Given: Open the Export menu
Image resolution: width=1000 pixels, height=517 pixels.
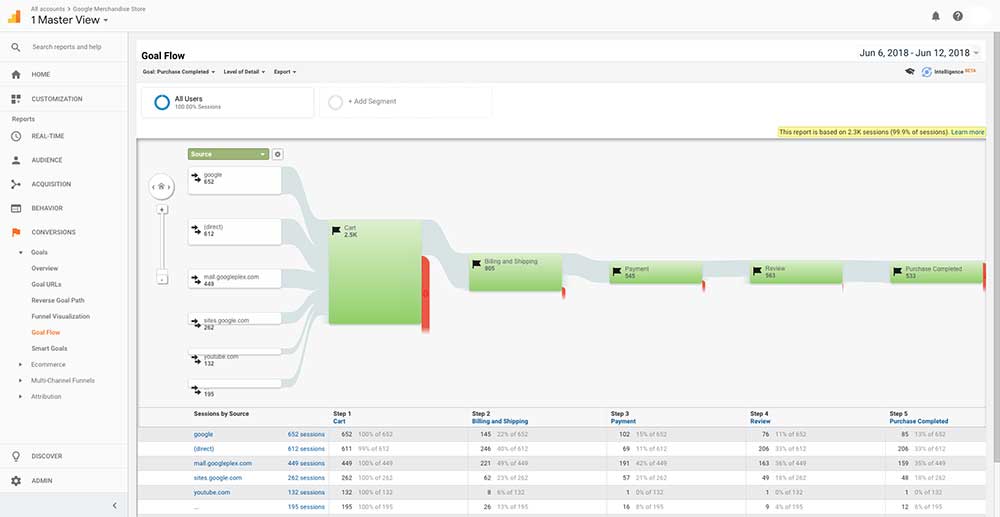Looking at the screenshot, I should click(x=284, y=72).
